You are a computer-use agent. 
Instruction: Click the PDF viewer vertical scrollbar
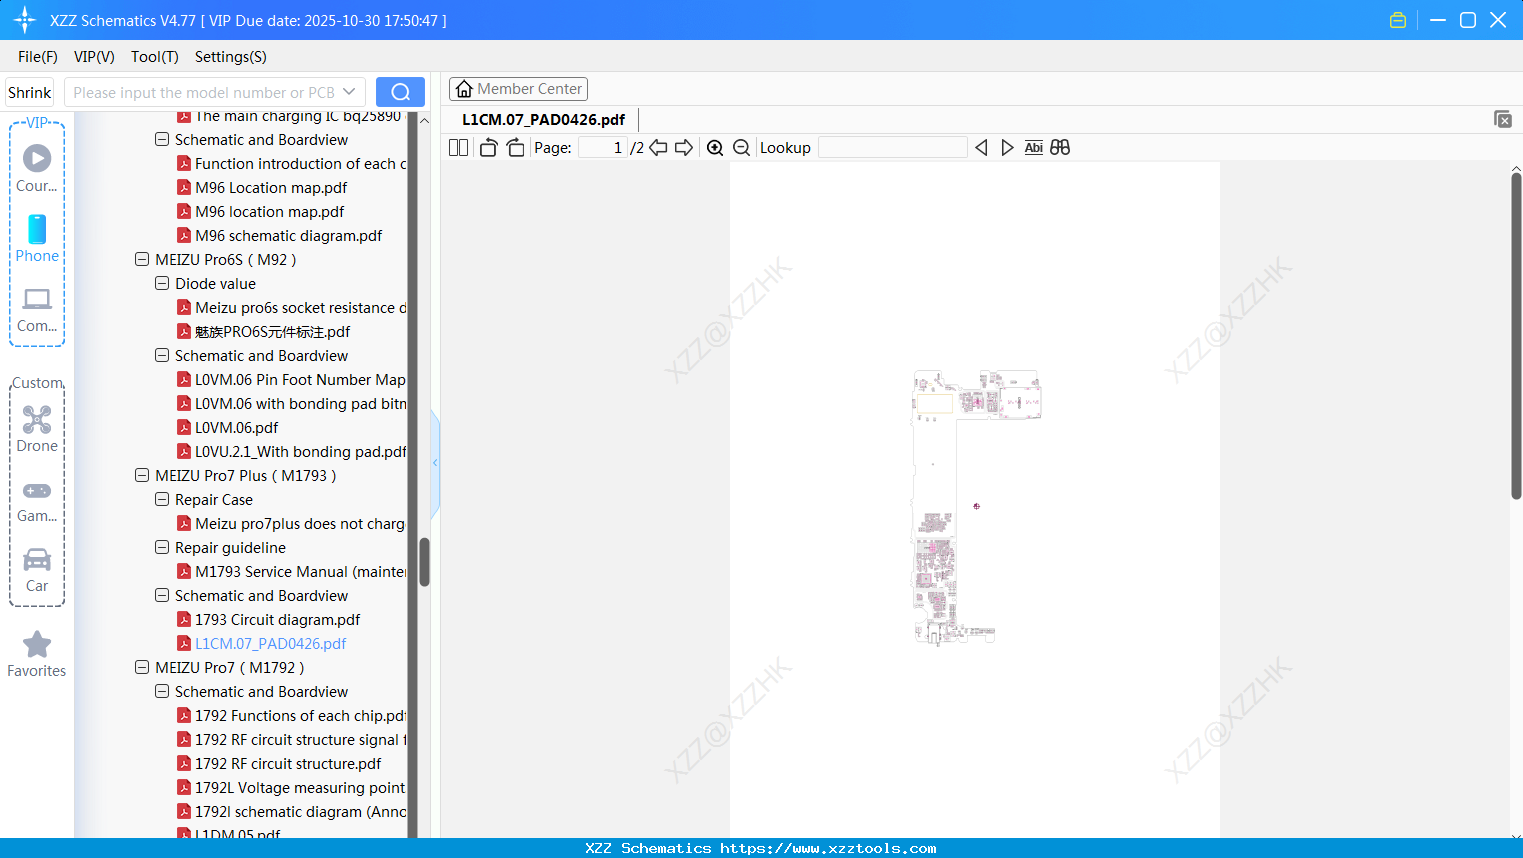[1516, 335]
